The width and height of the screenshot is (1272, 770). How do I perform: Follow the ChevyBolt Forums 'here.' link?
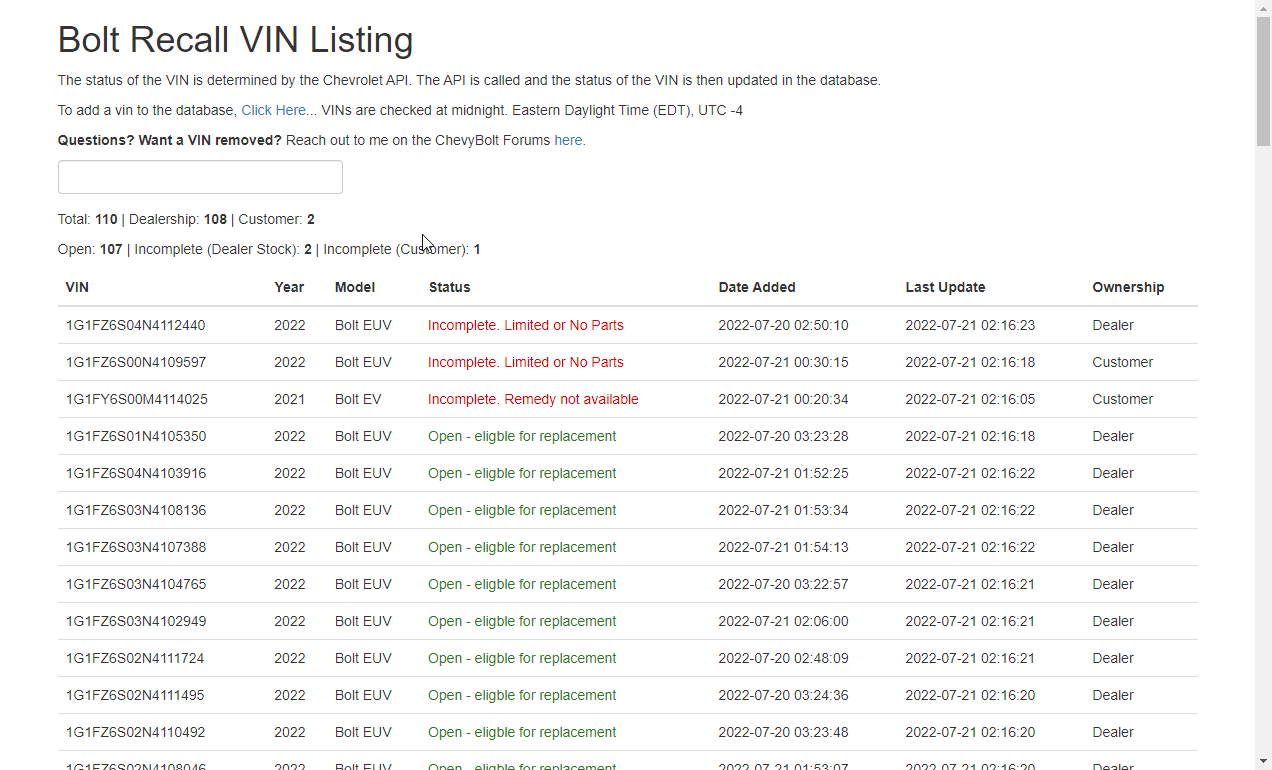click(570, 140)
